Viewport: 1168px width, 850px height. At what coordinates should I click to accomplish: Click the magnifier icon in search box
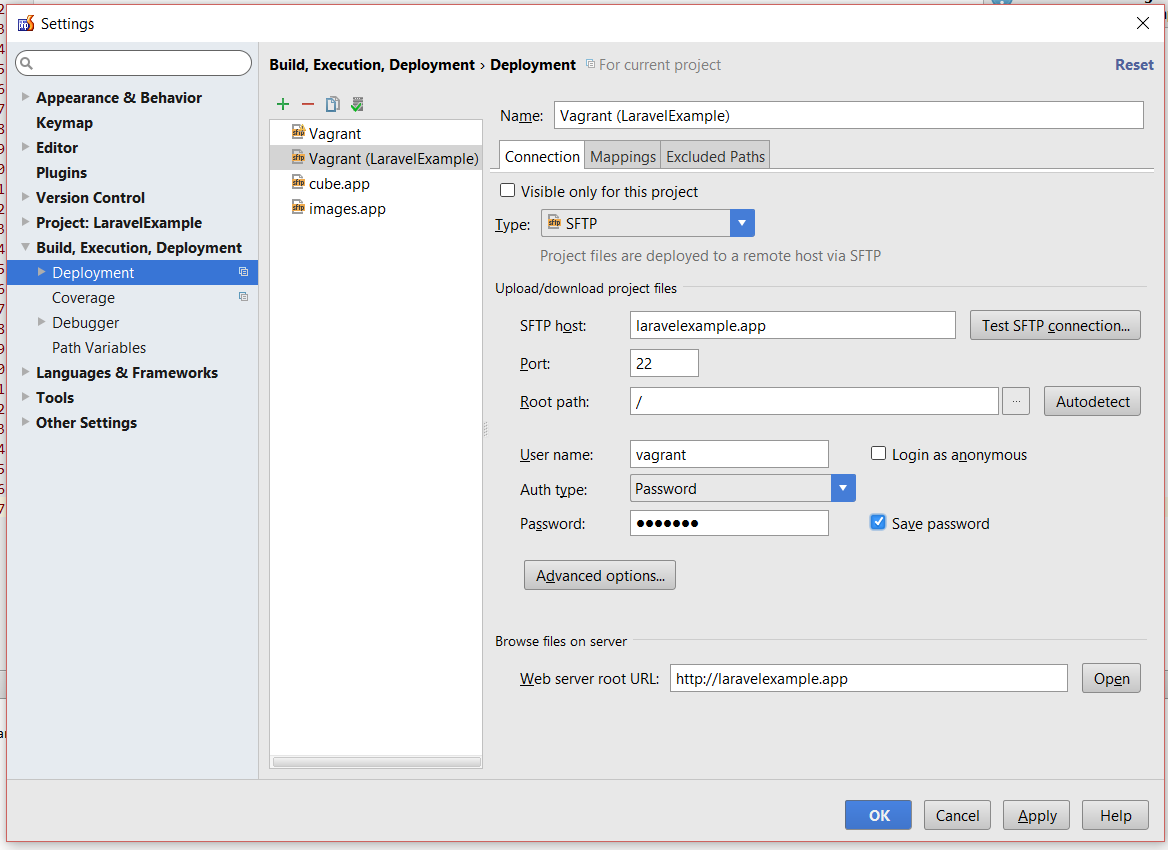click(27, 63)
